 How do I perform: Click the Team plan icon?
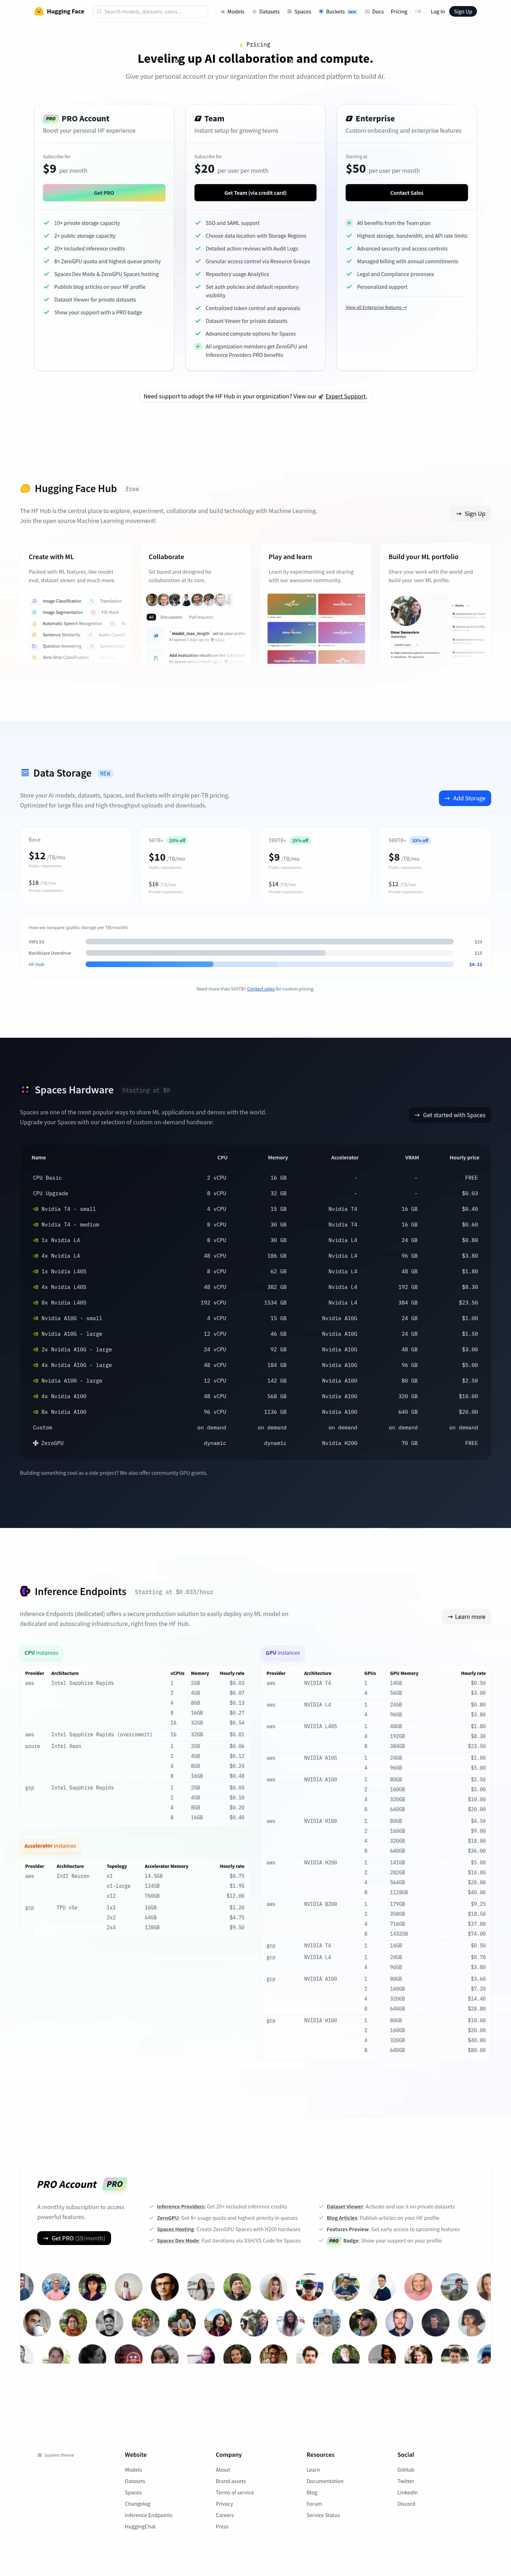coord(198,118)
